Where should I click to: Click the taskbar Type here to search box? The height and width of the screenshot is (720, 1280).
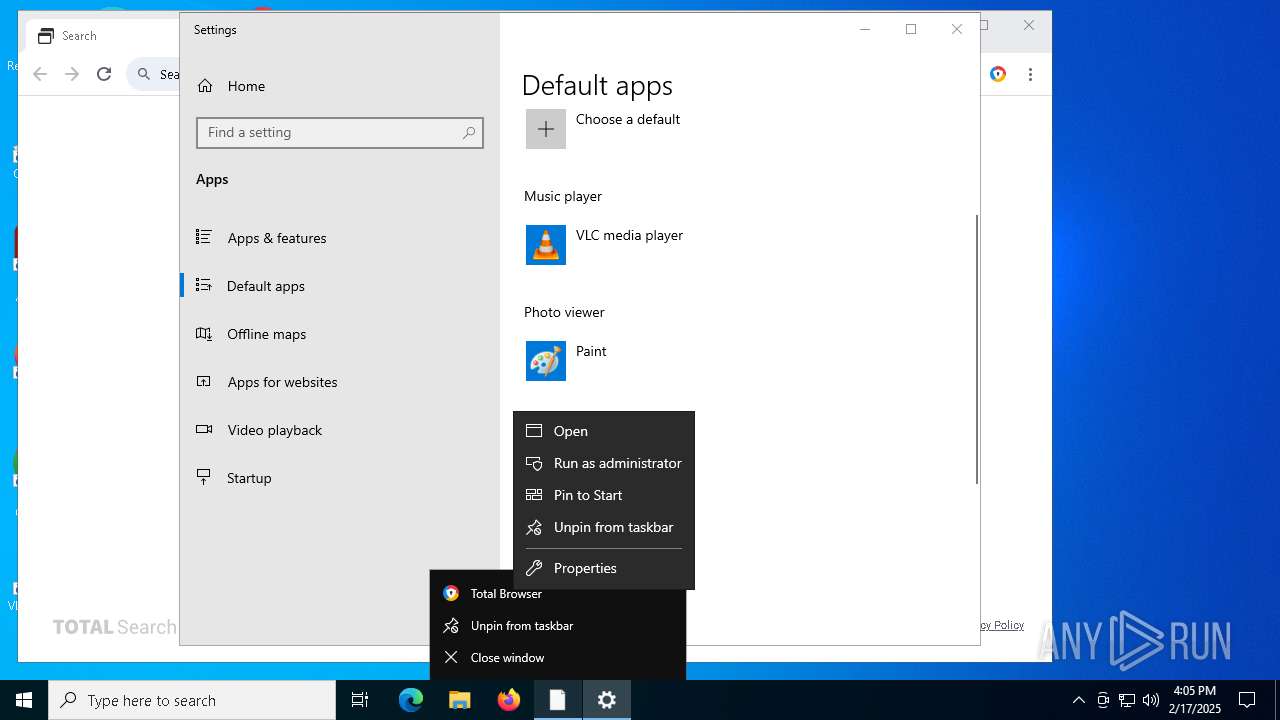click(x=192, y=700)
